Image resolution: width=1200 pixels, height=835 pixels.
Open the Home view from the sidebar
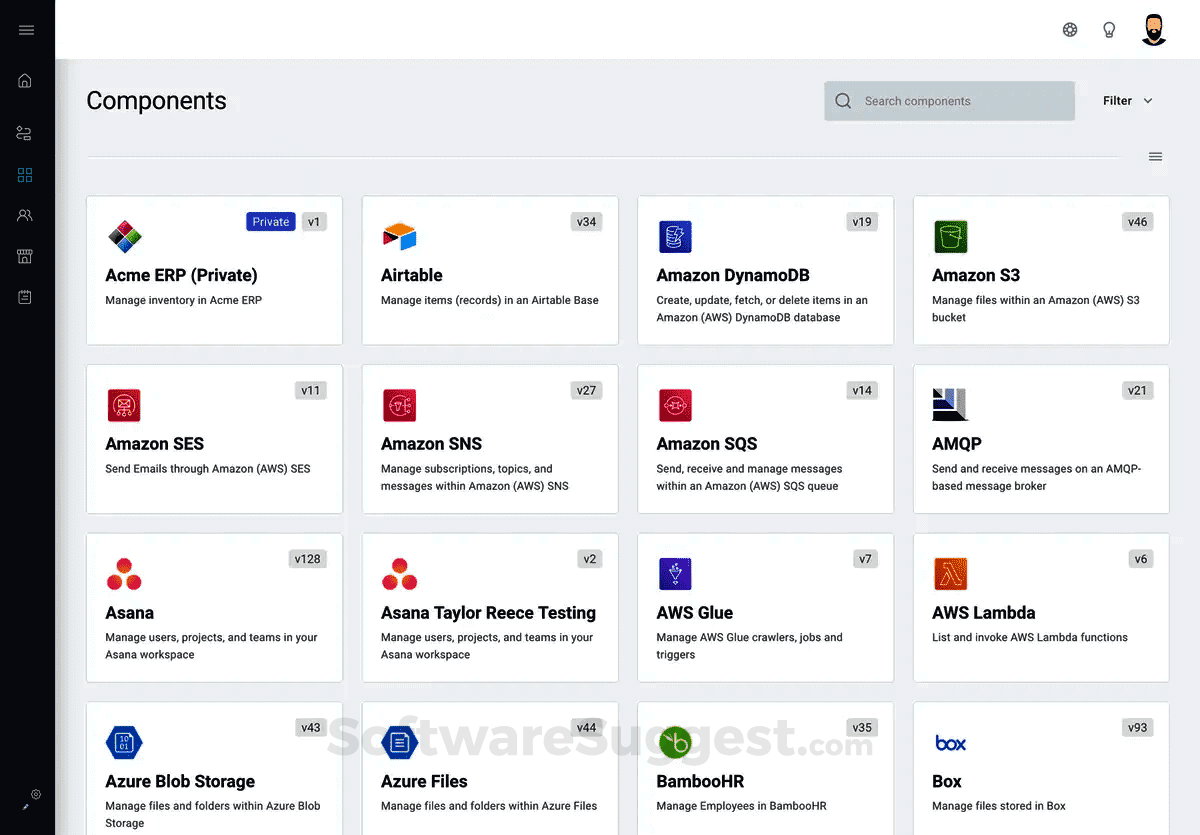26,80
